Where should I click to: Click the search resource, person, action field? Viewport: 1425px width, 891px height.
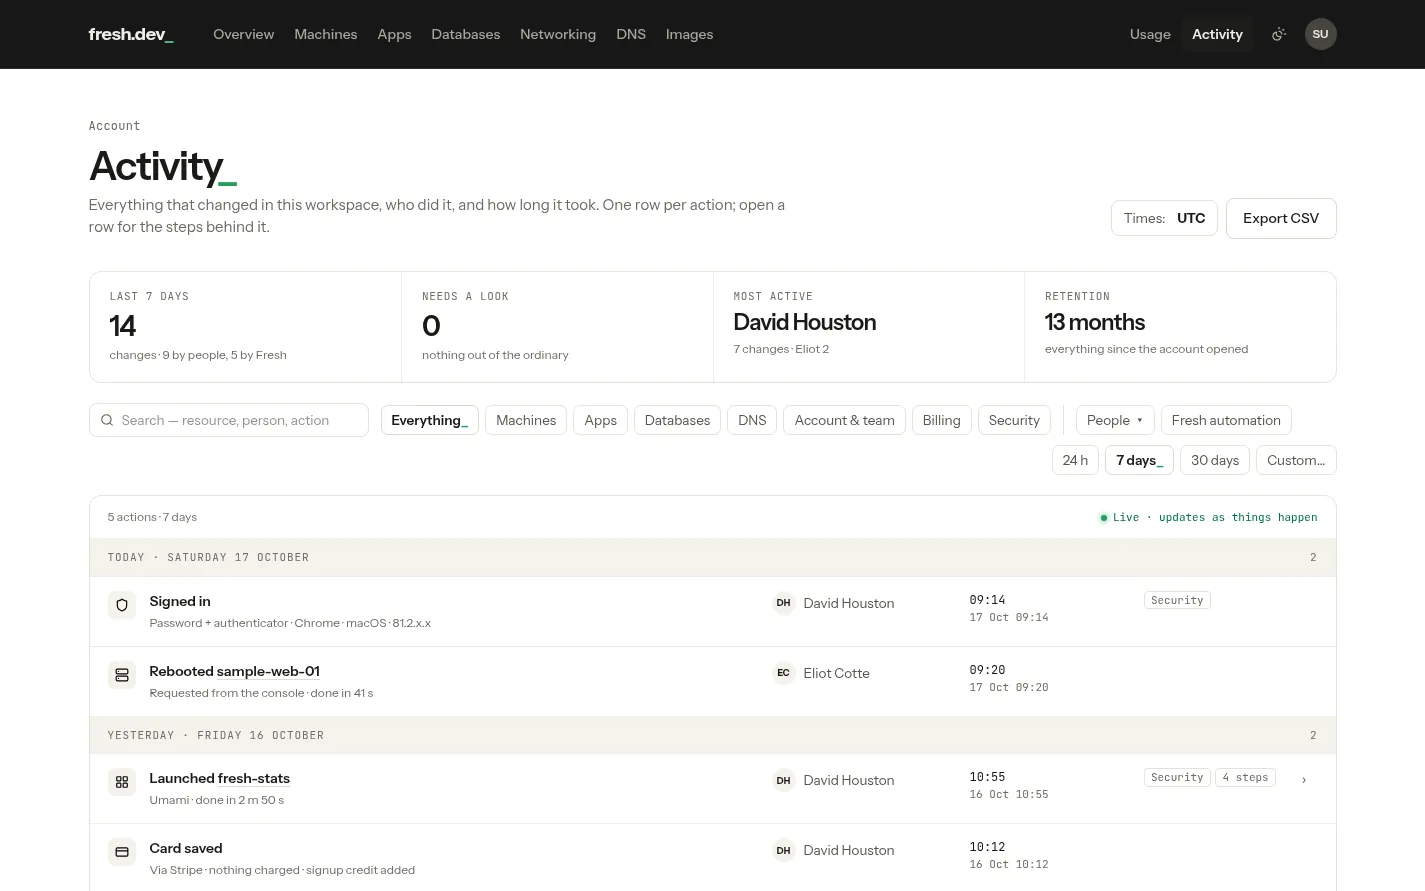[x=229, y=420]
